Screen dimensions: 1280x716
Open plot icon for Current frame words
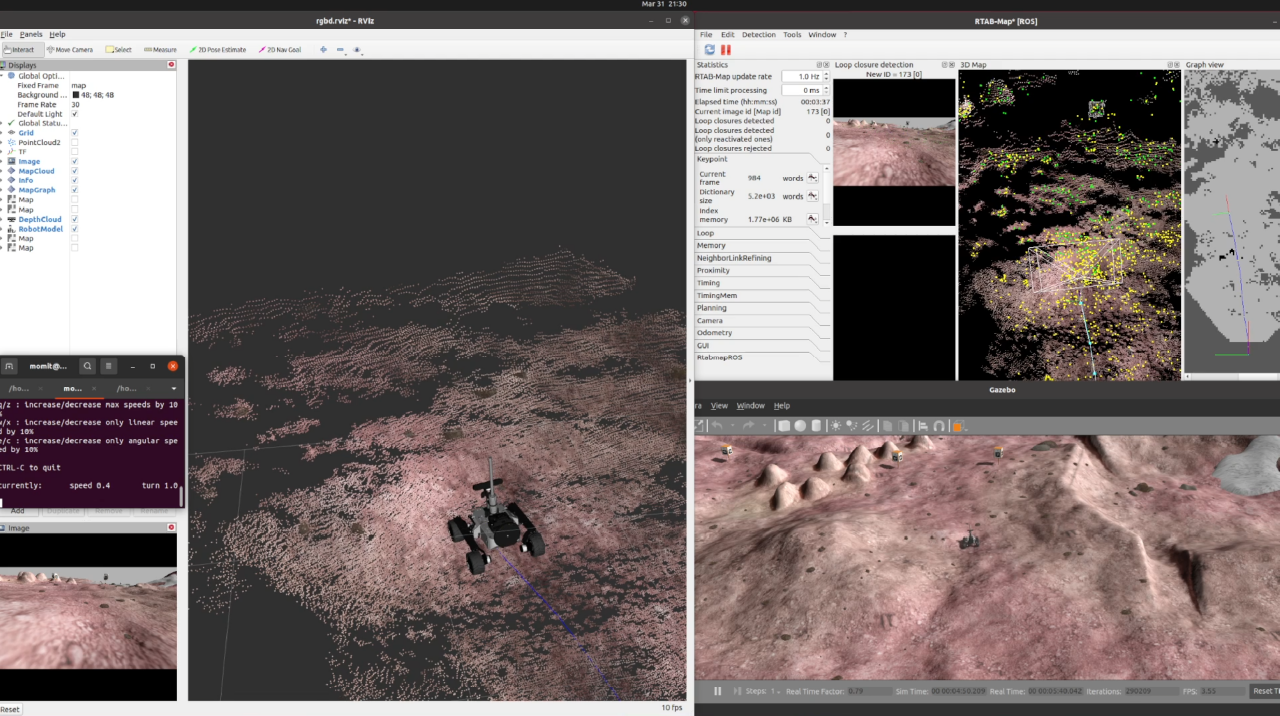(x=813, y=178)
